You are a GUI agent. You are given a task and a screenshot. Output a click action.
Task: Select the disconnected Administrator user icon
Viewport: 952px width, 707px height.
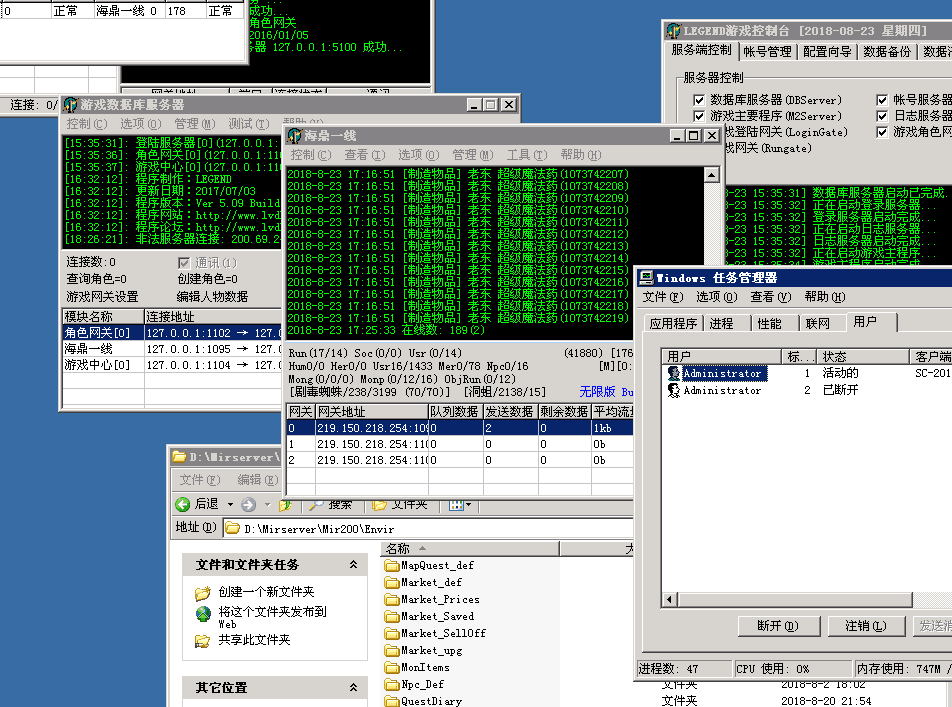(x=674, y=391)
